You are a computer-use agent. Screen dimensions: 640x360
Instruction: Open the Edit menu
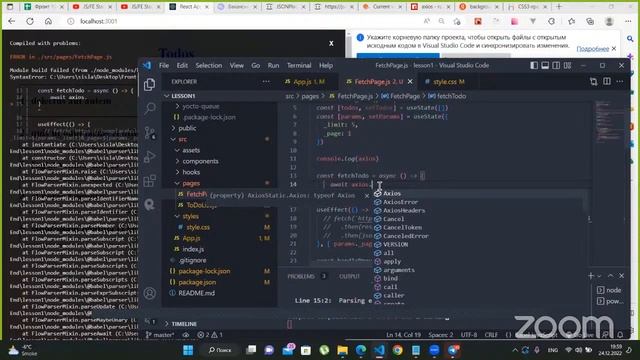(x=182, y=65)
